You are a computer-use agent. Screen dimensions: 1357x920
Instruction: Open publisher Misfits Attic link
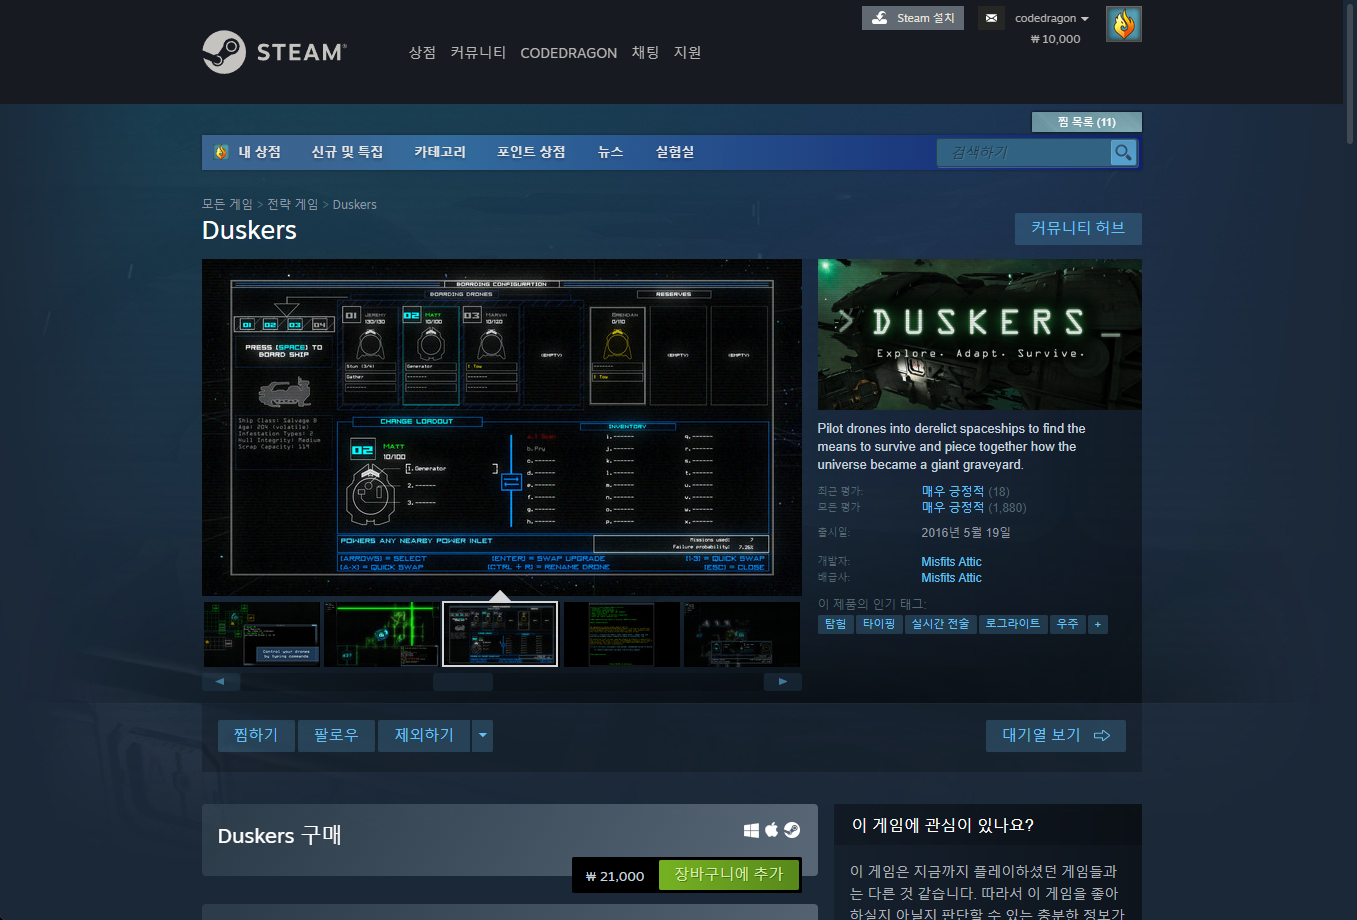951,578
